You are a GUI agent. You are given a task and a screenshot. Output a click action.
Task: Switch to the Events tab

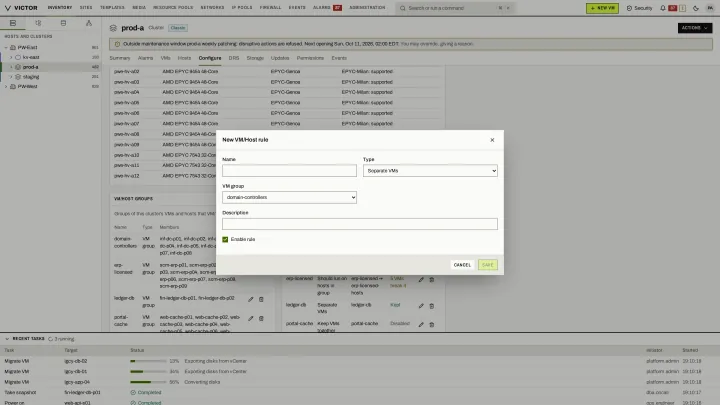point(339,58)
